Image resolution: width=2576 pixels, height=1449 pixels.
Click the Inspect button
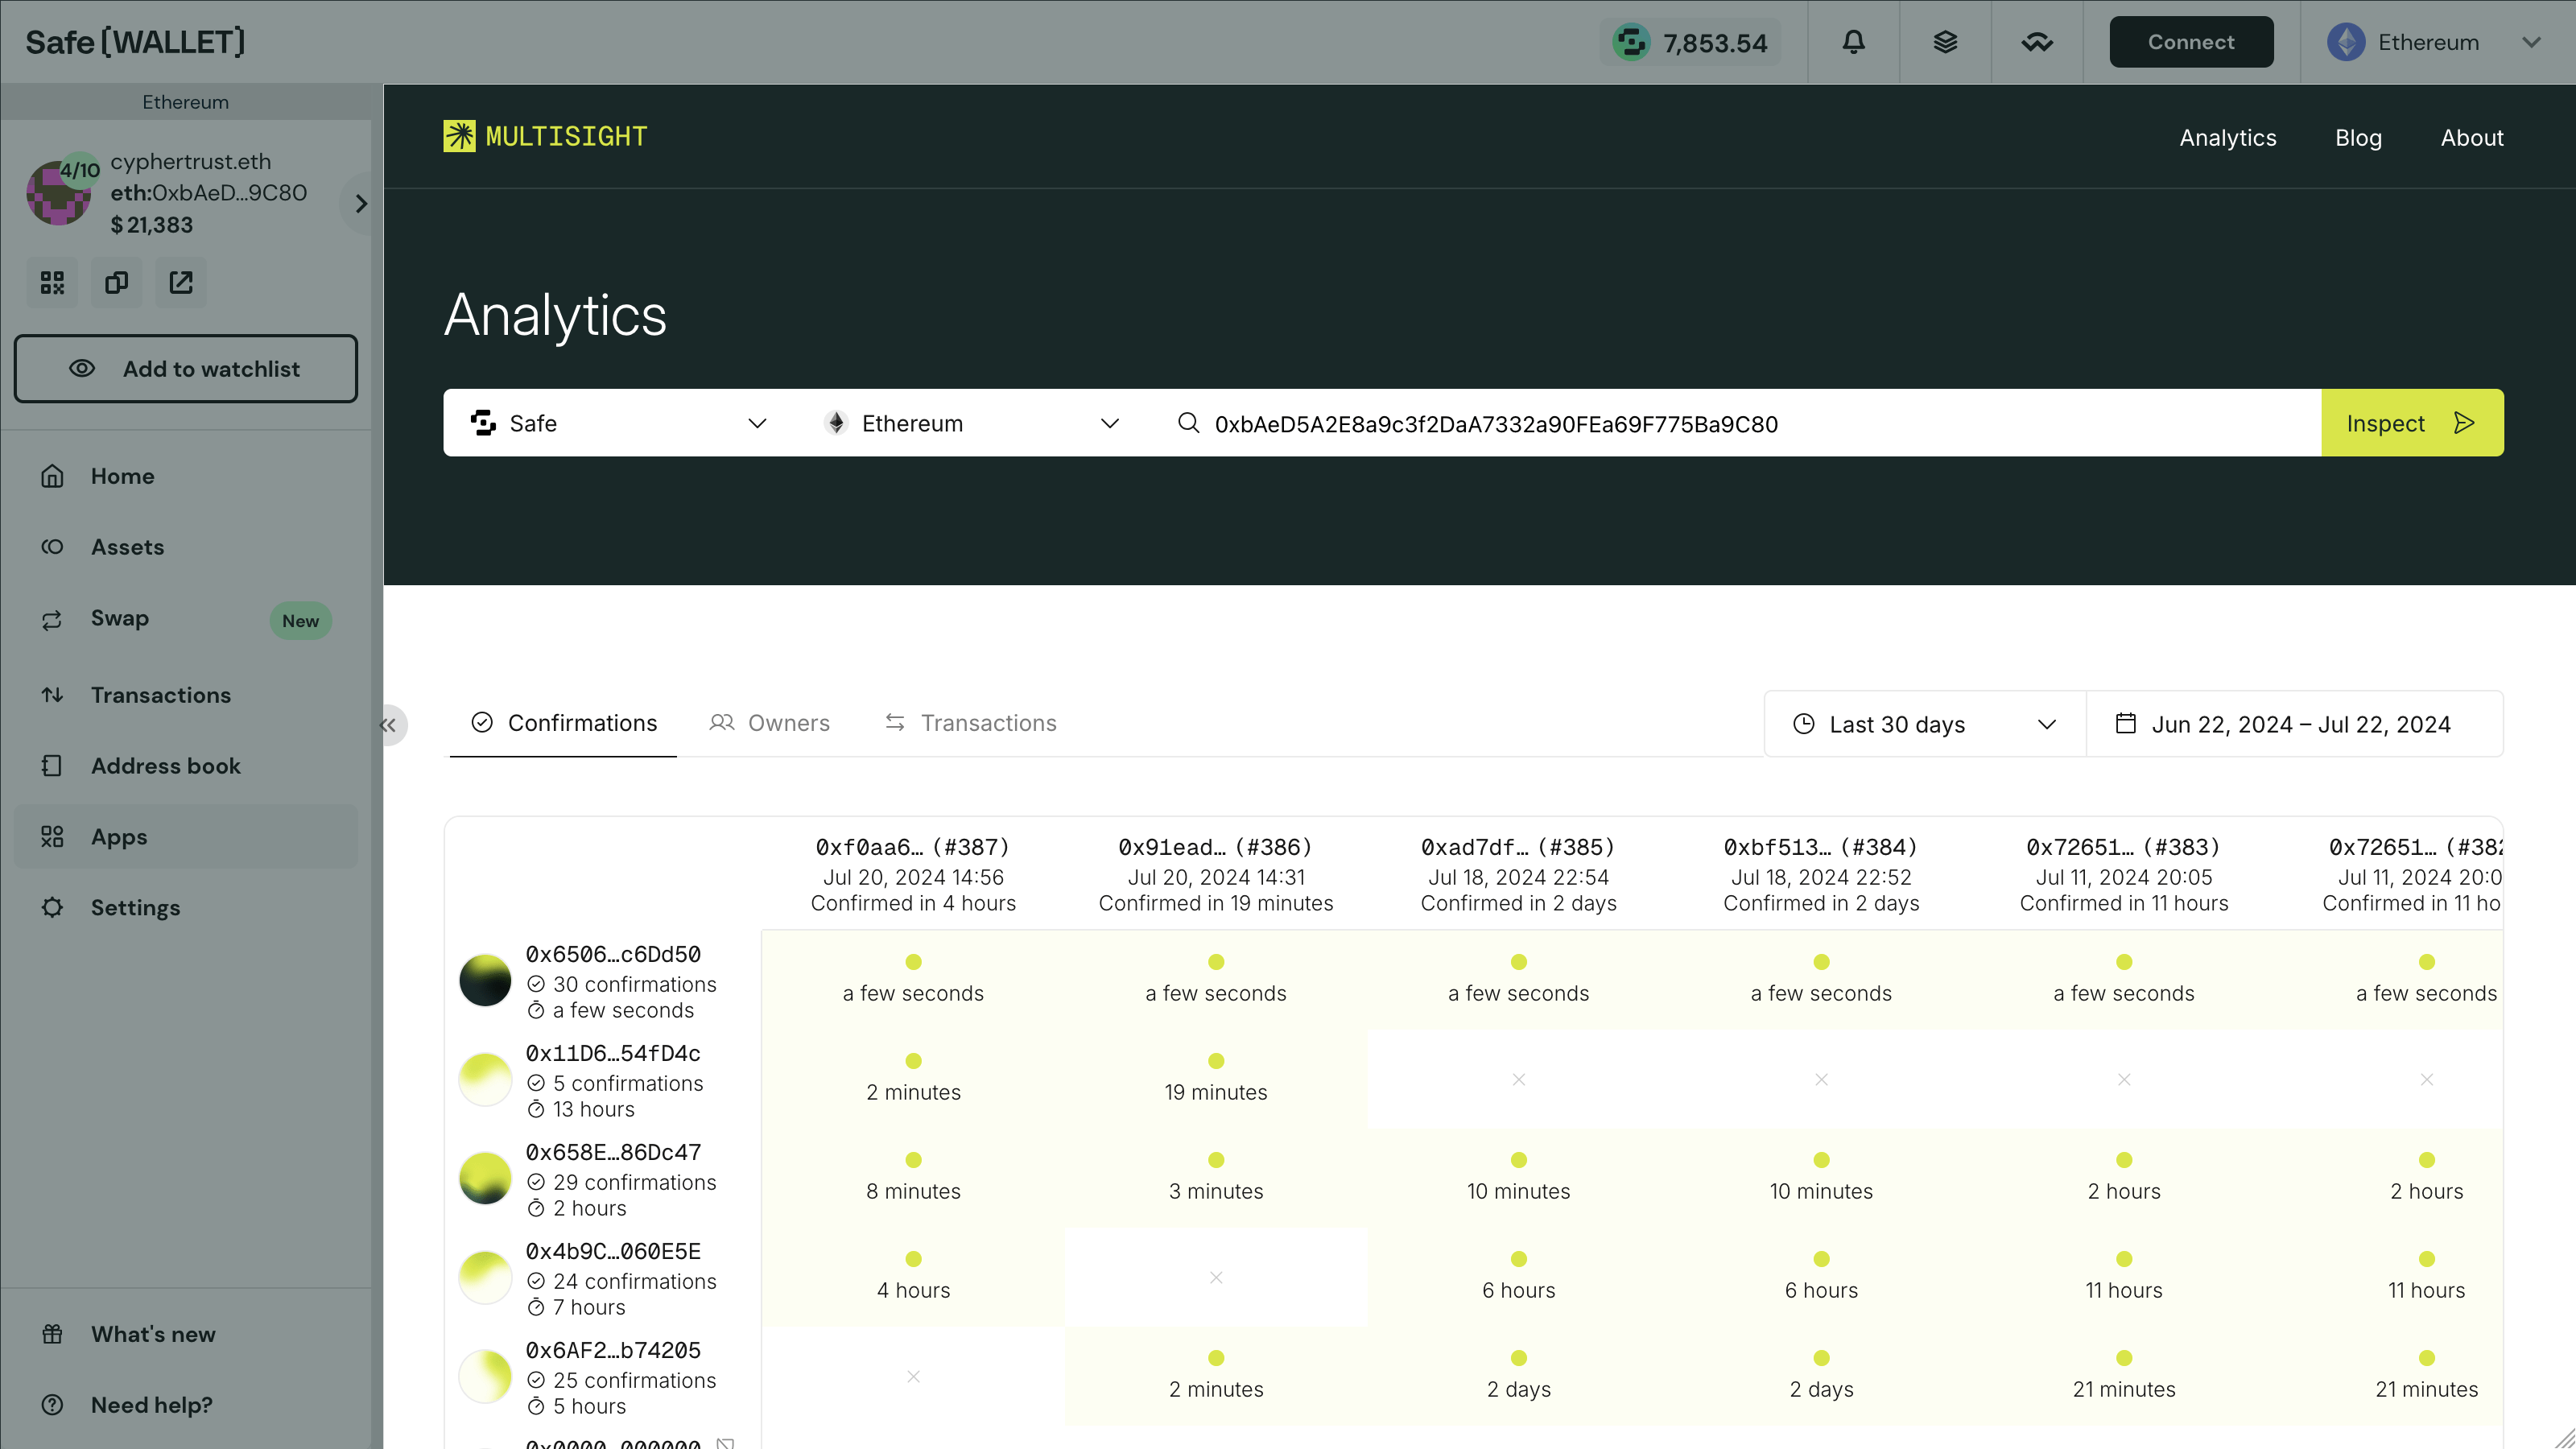(x=2412, y=423)
